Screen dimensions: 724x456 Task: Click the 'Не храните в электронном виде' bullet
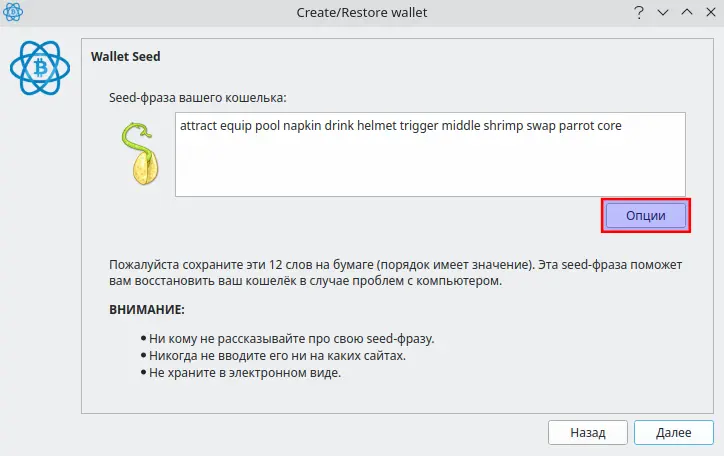coord(241,372)
